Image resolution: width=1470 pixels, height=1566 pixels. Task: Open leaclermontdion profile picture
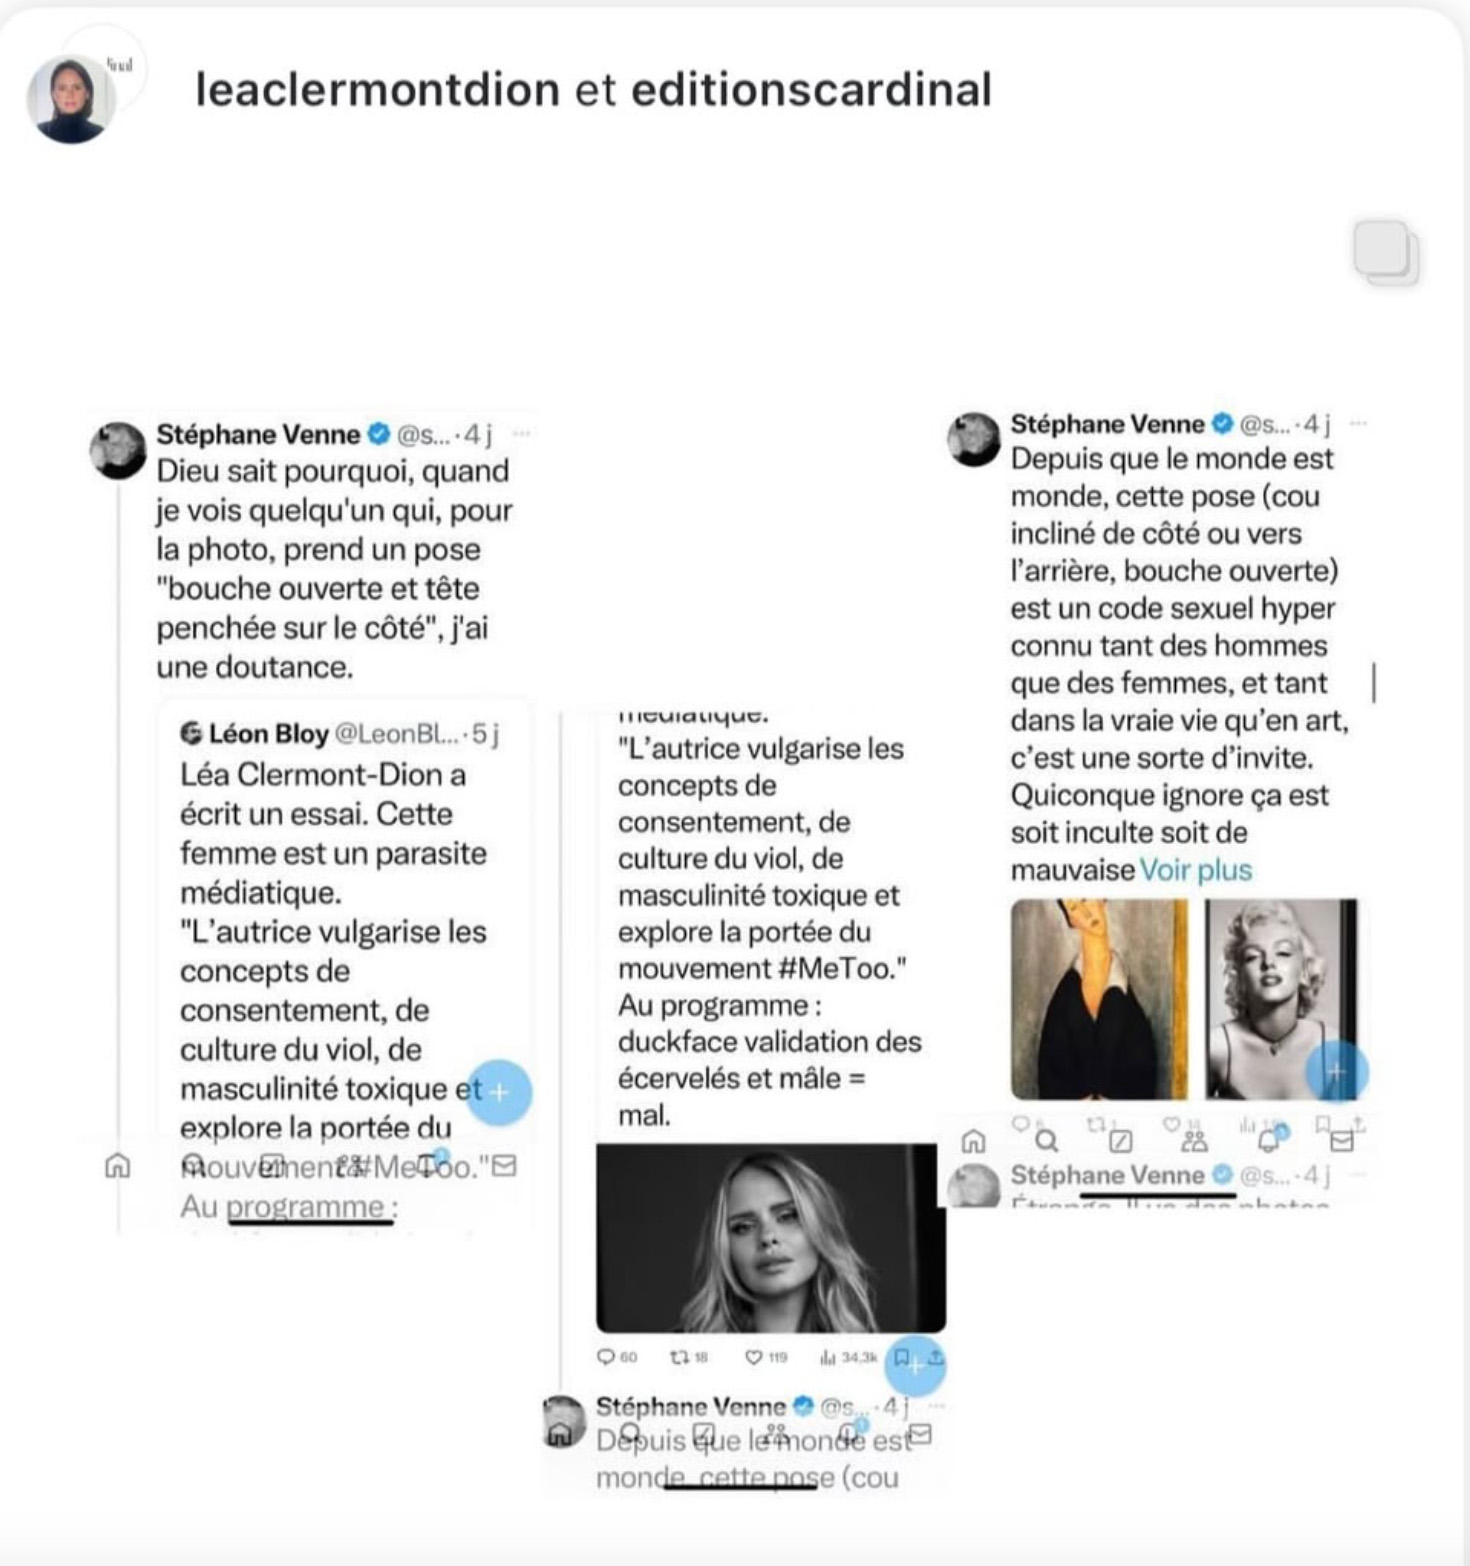70,99
